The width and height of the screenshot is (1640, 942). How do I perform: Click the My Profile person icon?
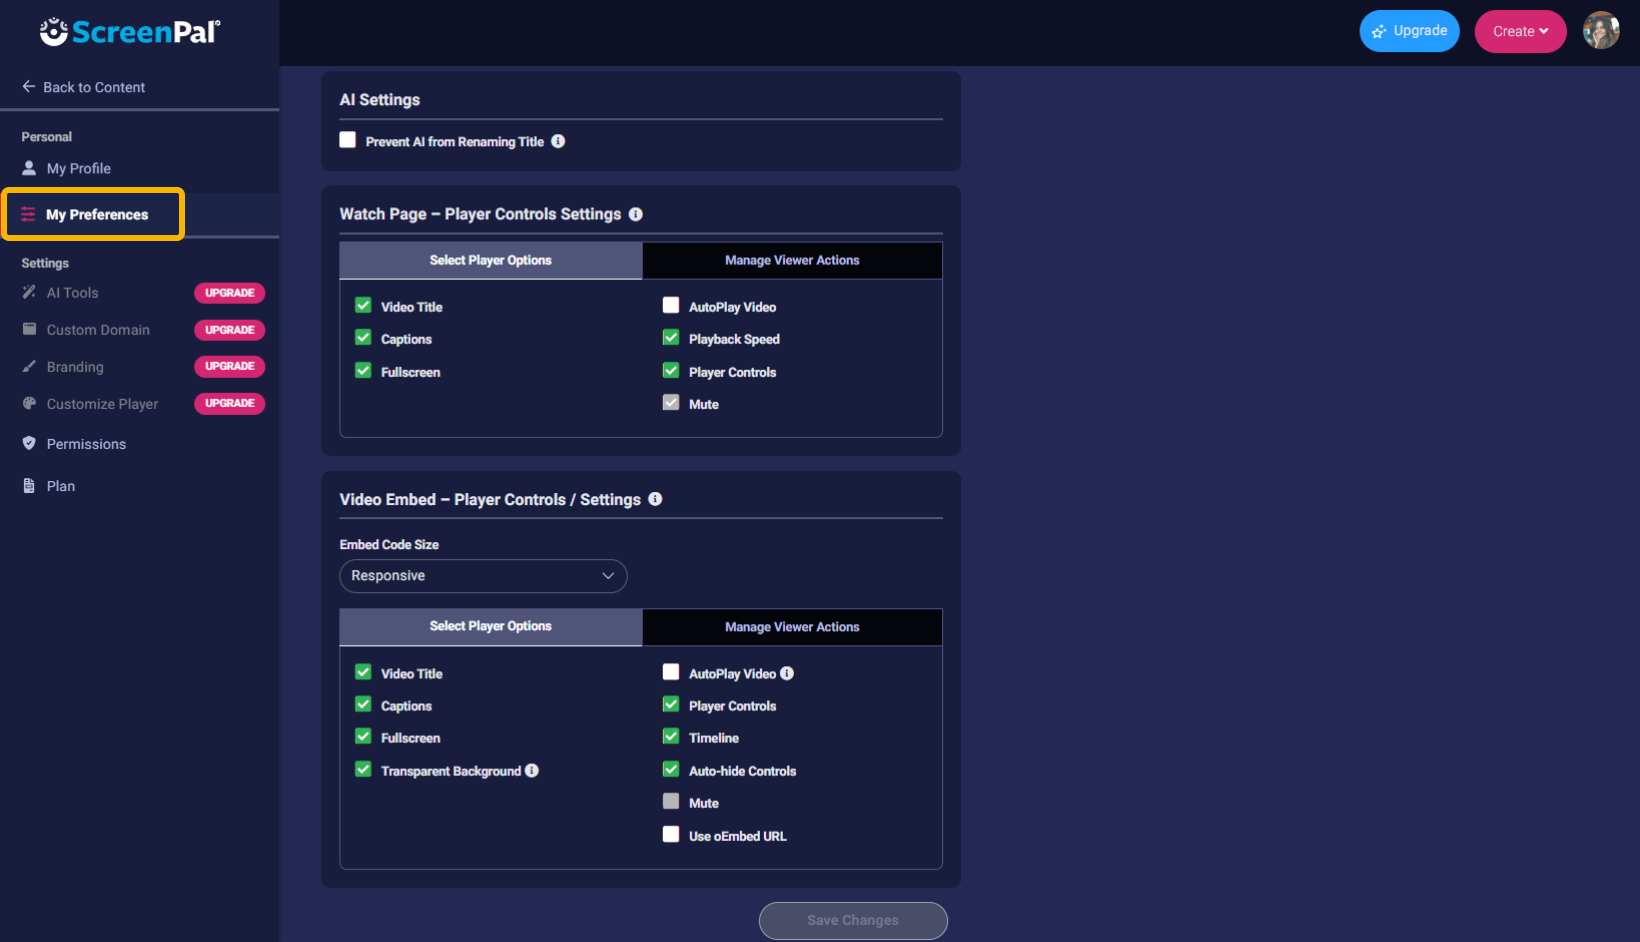click(29, 168)
